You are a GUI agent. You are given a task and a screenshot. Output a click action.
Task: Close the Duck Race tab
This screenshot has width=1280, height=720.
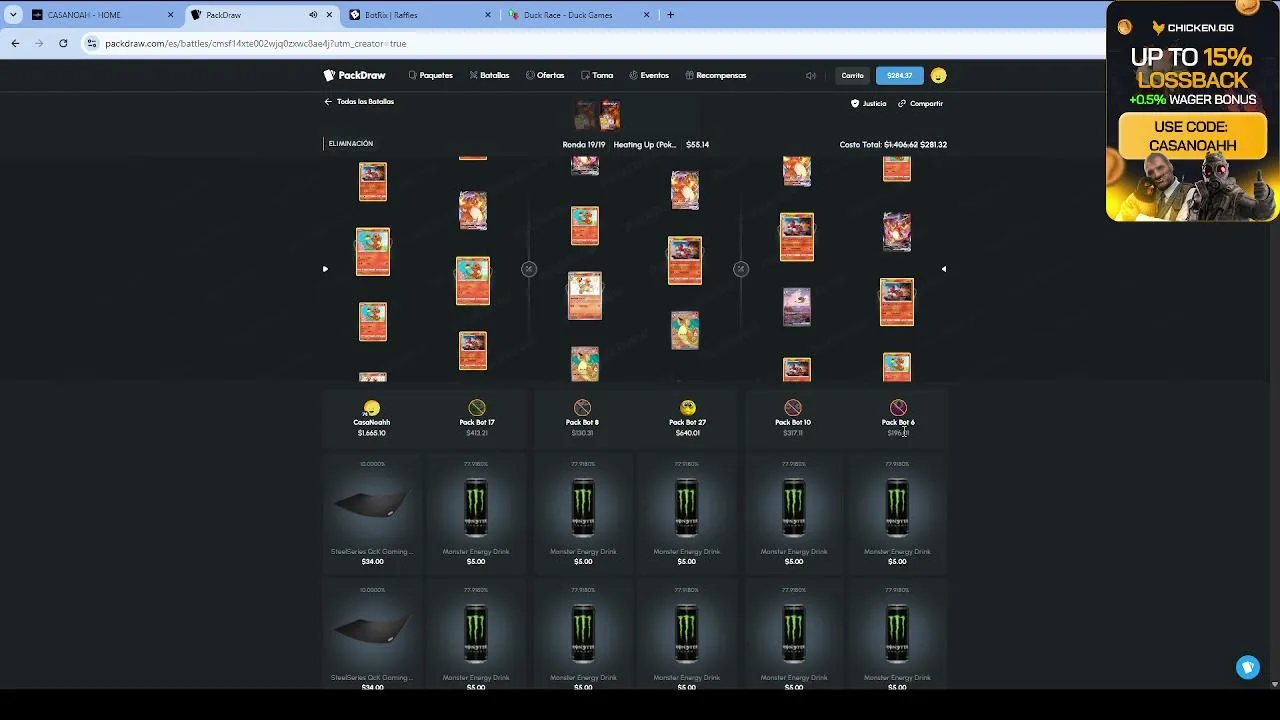(647, 15)
